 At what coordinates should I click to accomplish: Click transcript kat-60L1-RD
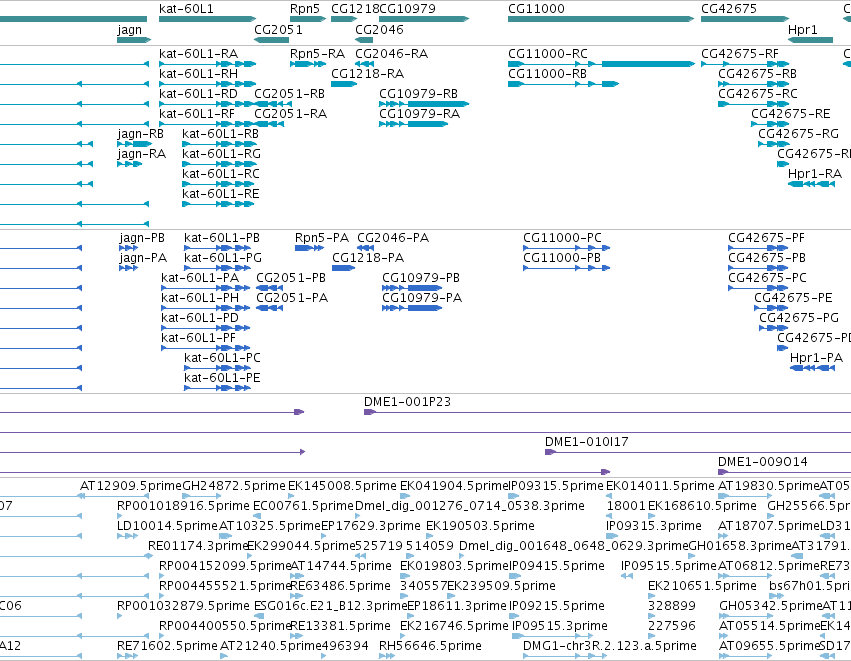[199, 94]
